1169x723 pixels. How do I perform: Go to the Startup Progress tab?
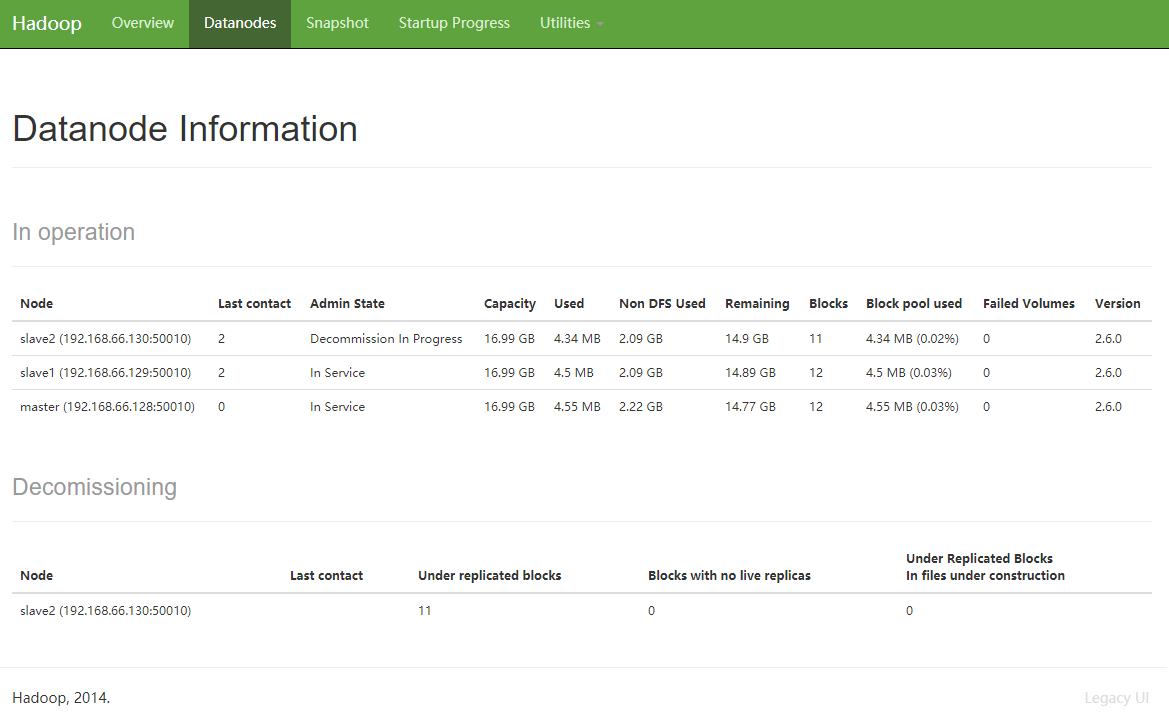pyautogui.click(x=454, y=23)
